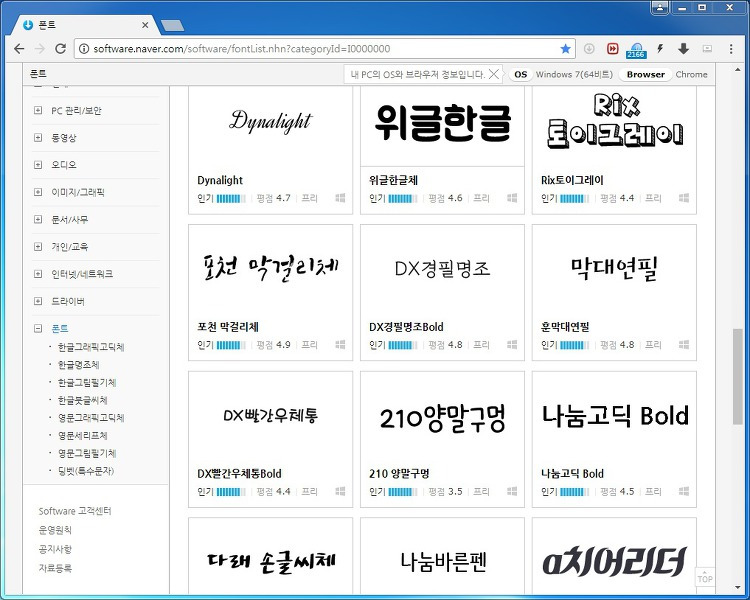Click the Windows icon on Dynalight card

click(x=340, y=198)
